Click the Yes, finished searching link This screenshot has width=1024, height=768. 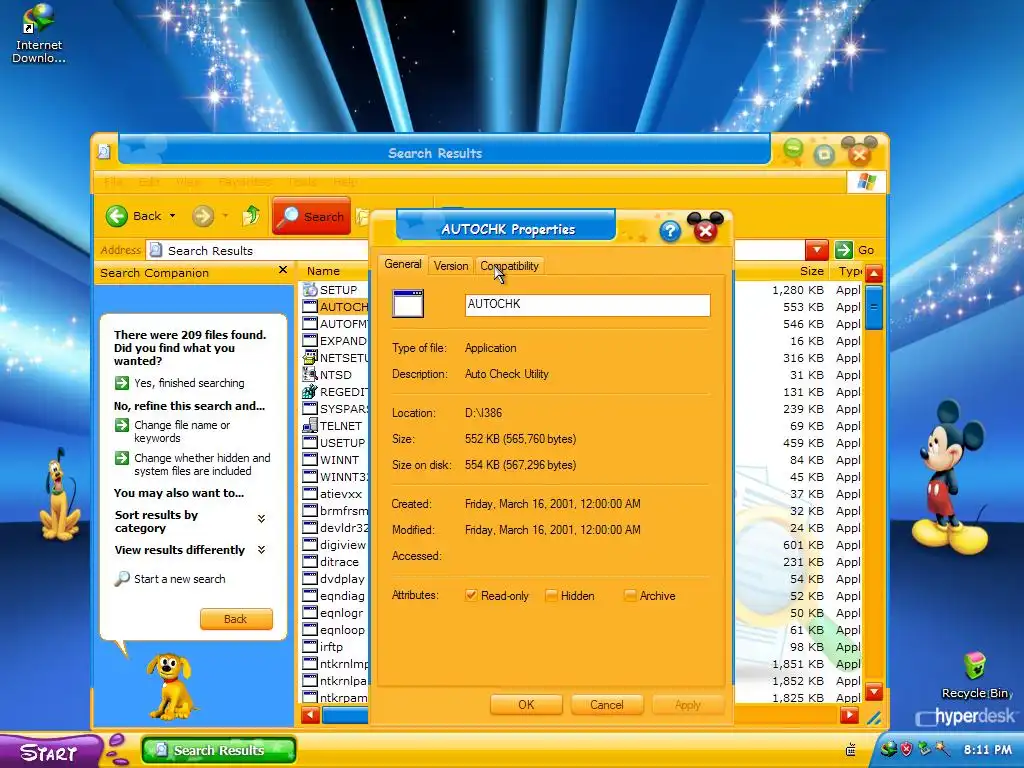click(189, 383)
